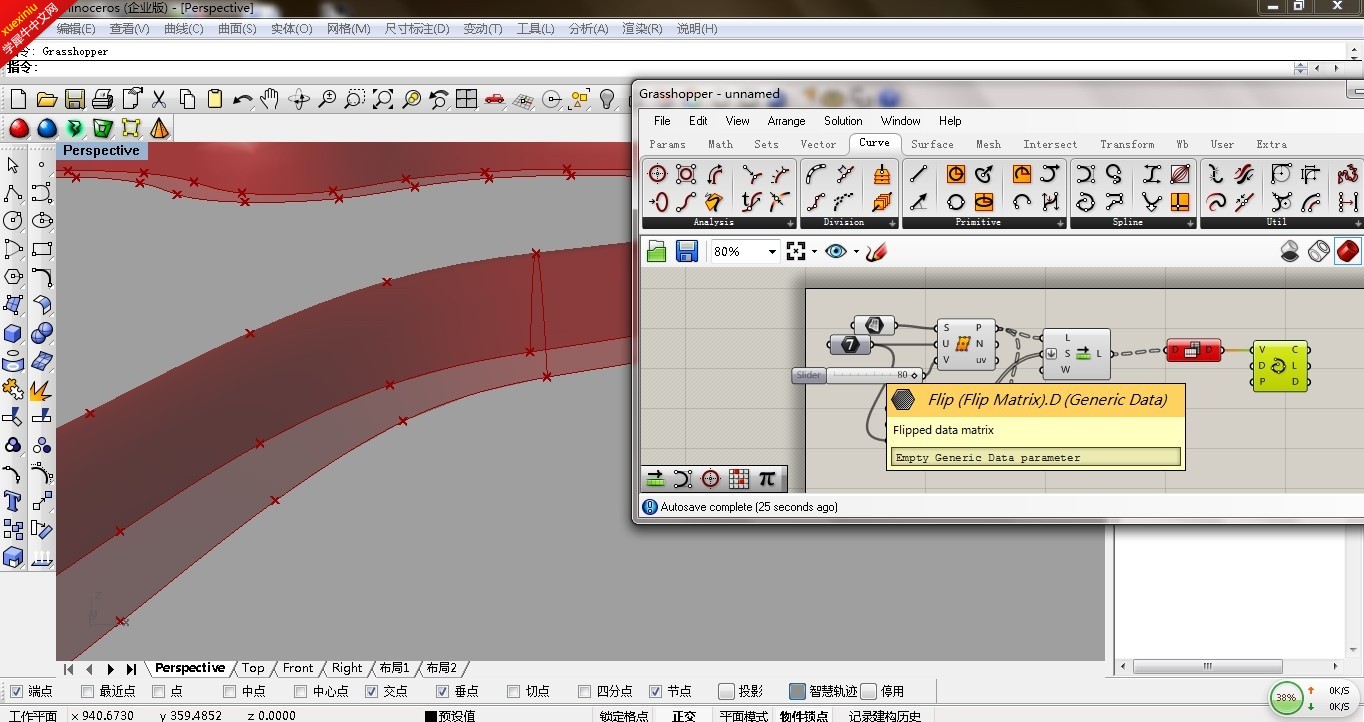
Task: Click the Line primitive icon in Curve tab
Action: point(918,175)
